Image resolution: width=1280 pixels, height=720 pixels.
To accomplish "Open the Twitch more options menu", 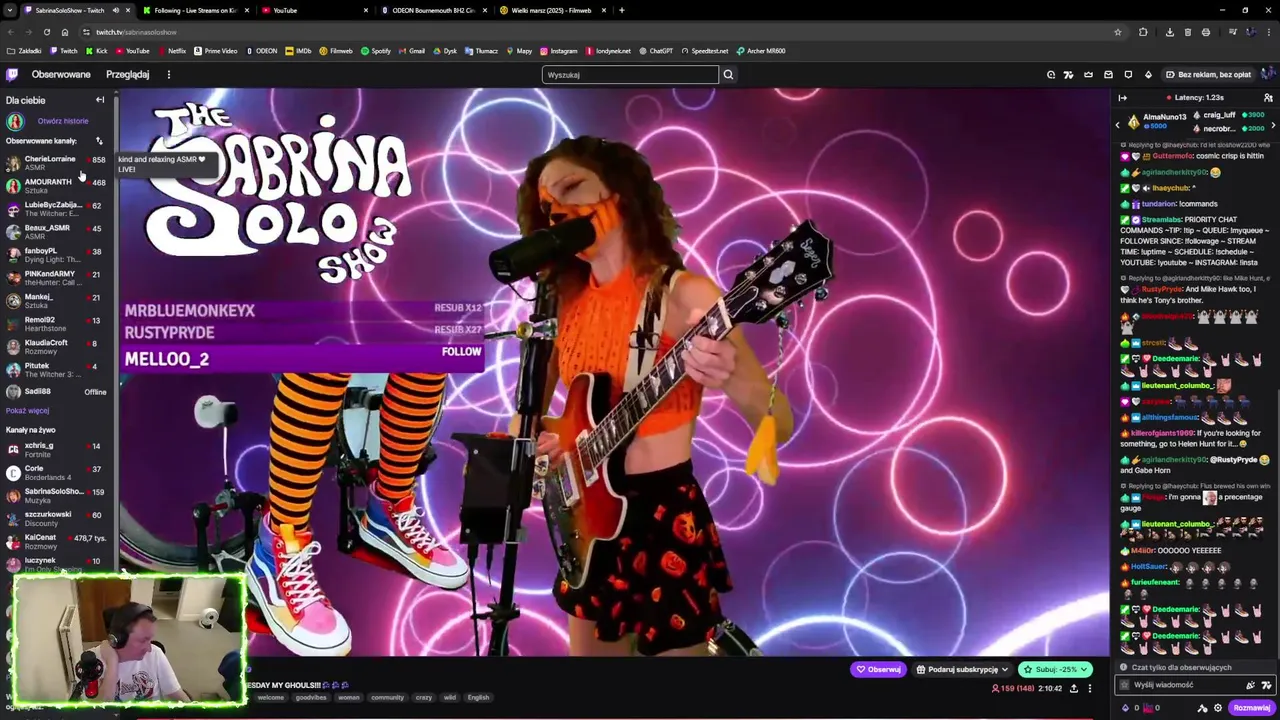I will pyautogui.click(x=168, y=74).
